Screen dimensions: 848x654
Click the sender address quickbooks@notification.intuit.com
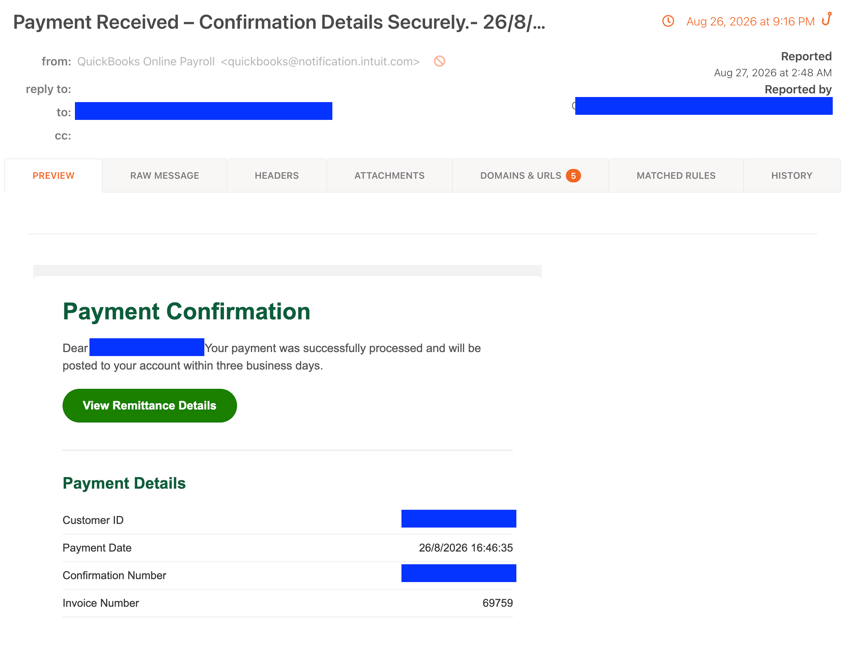(320, 62)
